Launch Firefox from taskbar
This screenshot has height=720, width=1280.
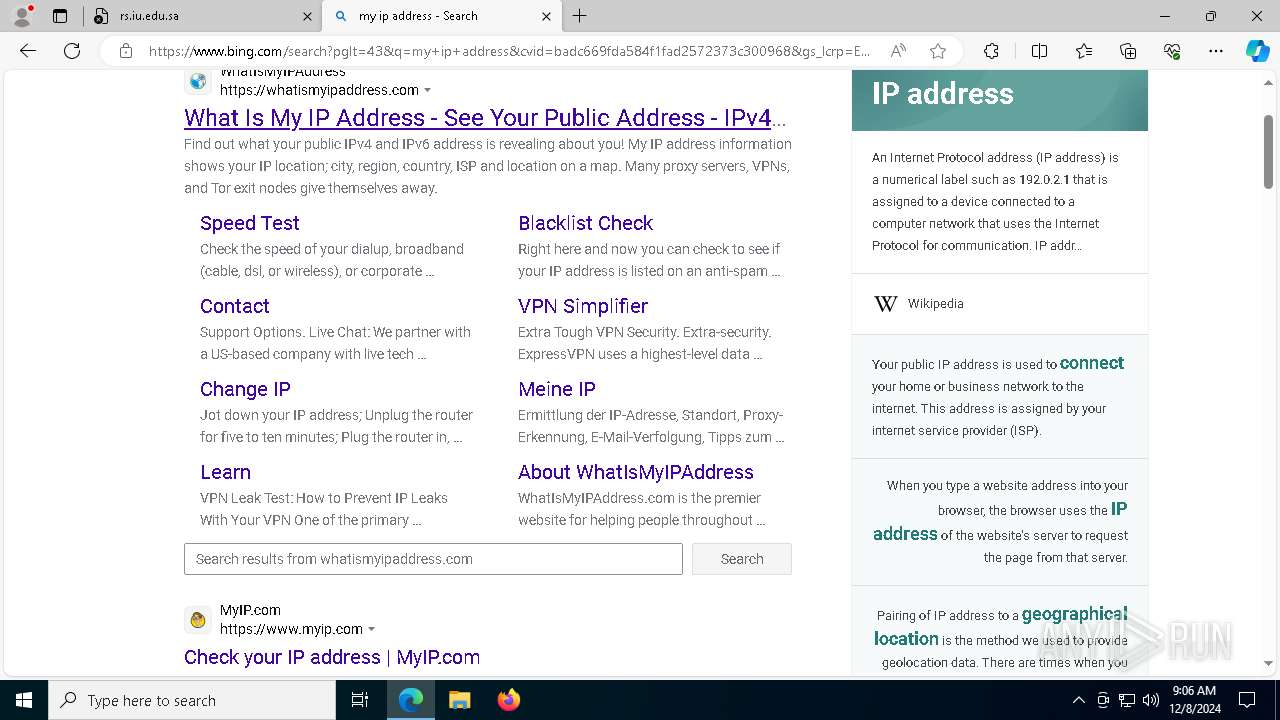point(508,700)
